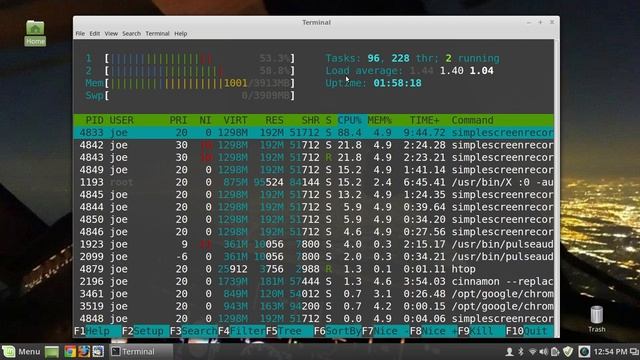Viewport: 640px width, 360px height.
Task: Select the /usr/bin/X process row 1193
Action: (313, 182)
